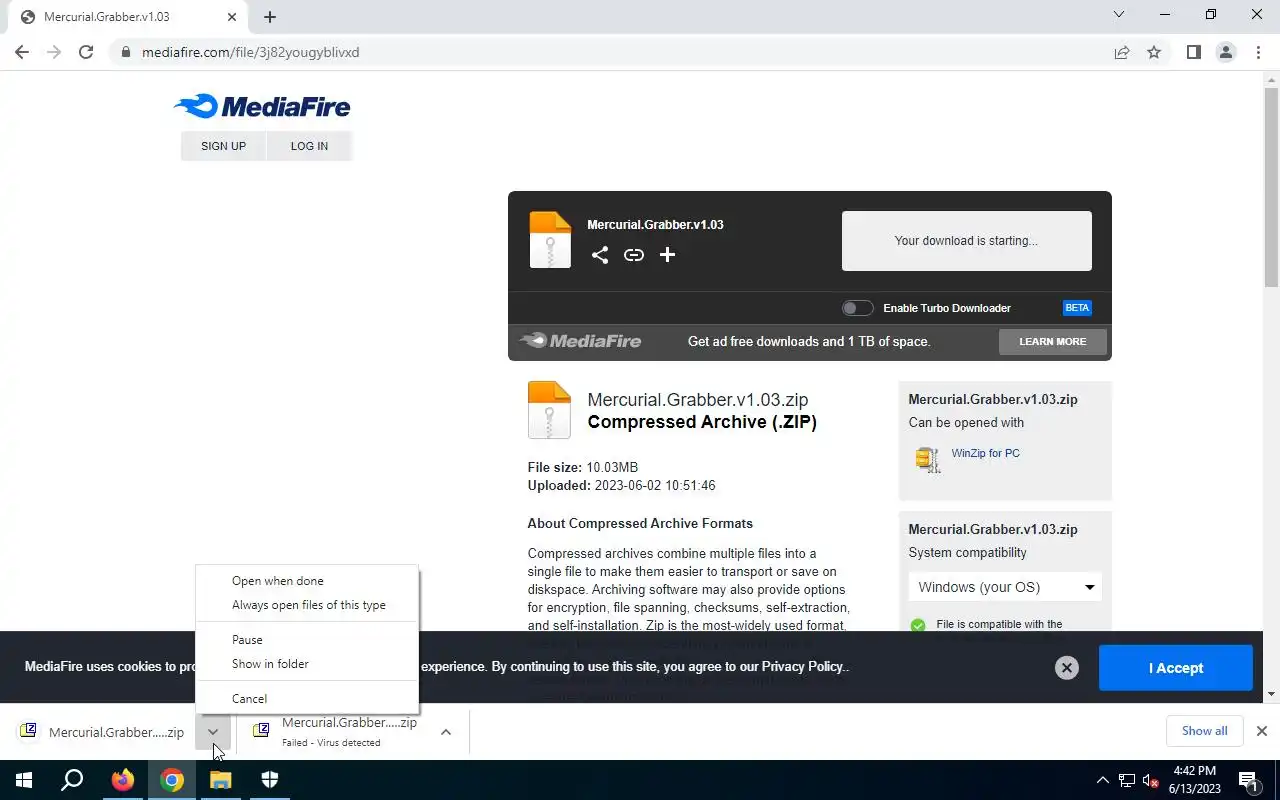Choose 'Always open files of this type'
The image size is (1280, 800).
(307, 605)
